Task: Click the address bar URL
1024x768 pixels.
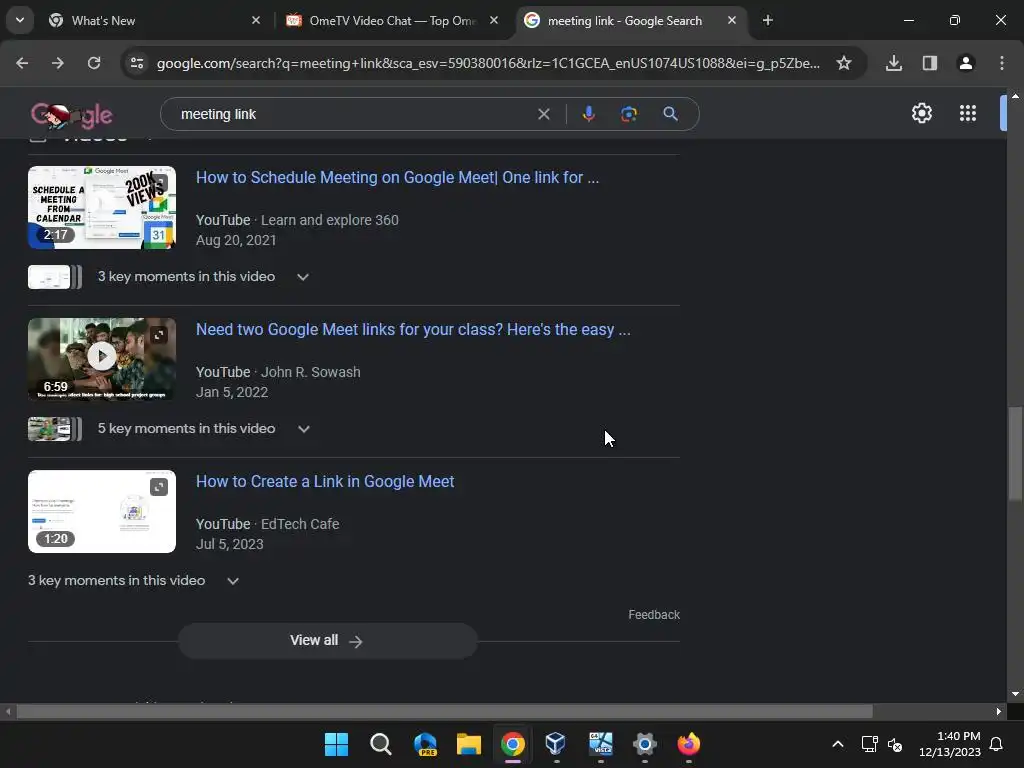Action: tap(488, 63)
